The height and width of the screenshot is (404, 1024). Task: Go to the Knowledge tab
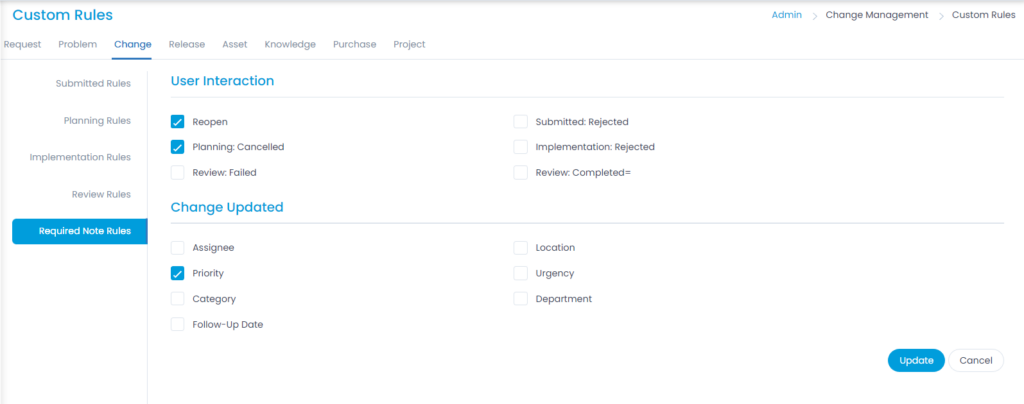(x=290, y=45)
